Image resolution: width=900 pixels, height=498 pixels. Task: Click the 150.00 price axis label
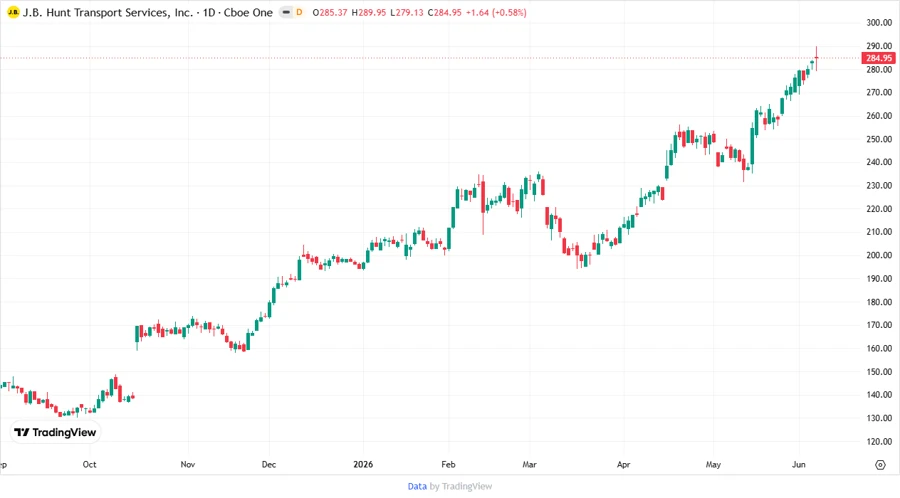pyautogui.click(x=879, y=372)
